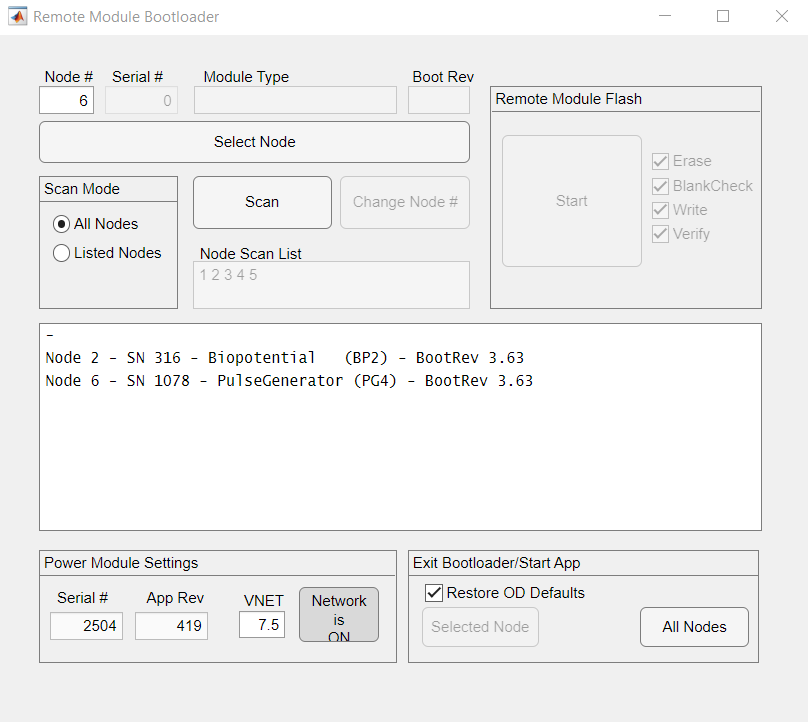Click the Serial # field showing 0
Screen dimensions: 808x722
click(x=141, y=100)
